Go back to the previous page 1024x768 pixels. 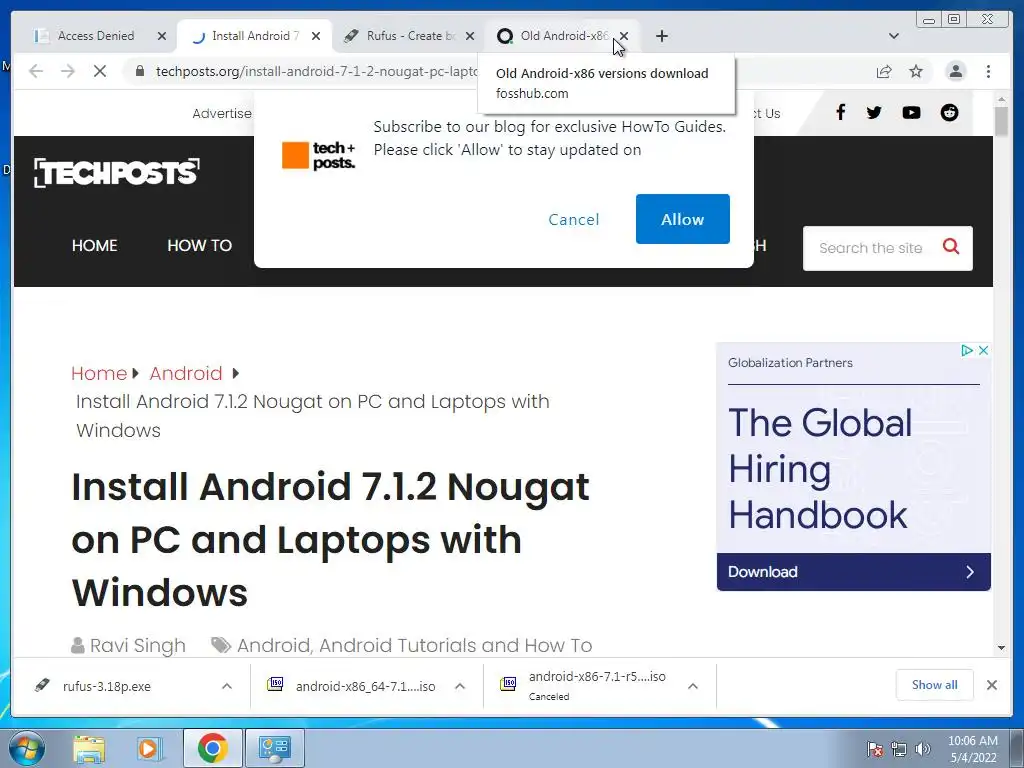(x=36, y=71)
